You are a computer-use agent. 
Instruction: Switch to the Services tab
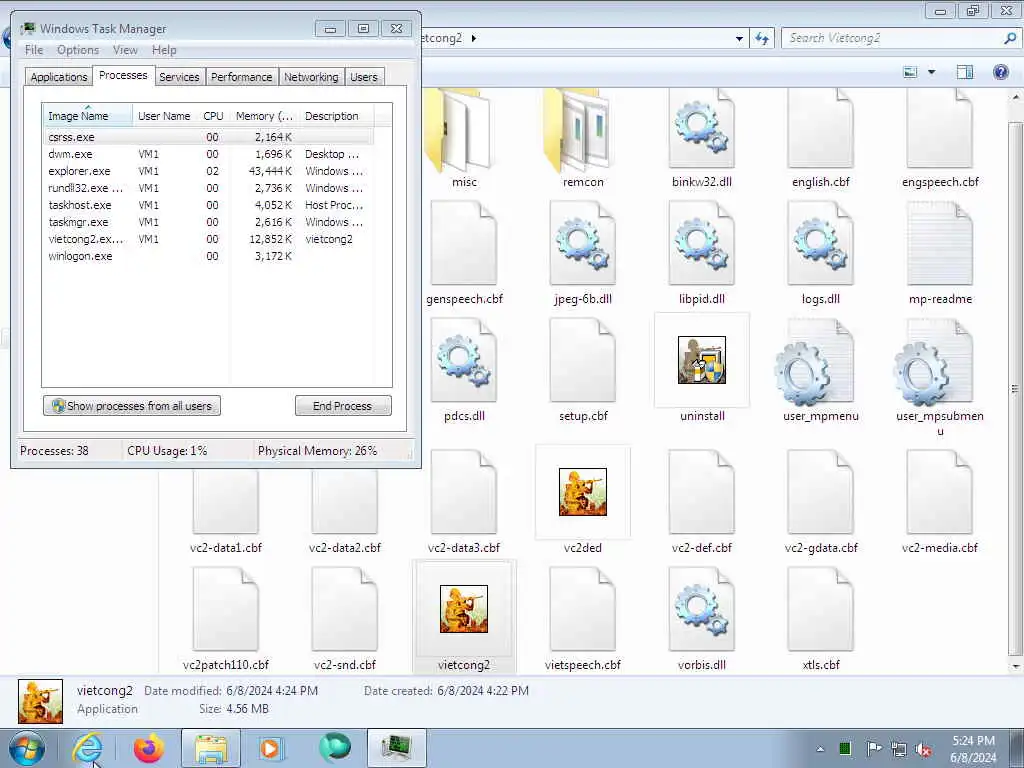179,77
